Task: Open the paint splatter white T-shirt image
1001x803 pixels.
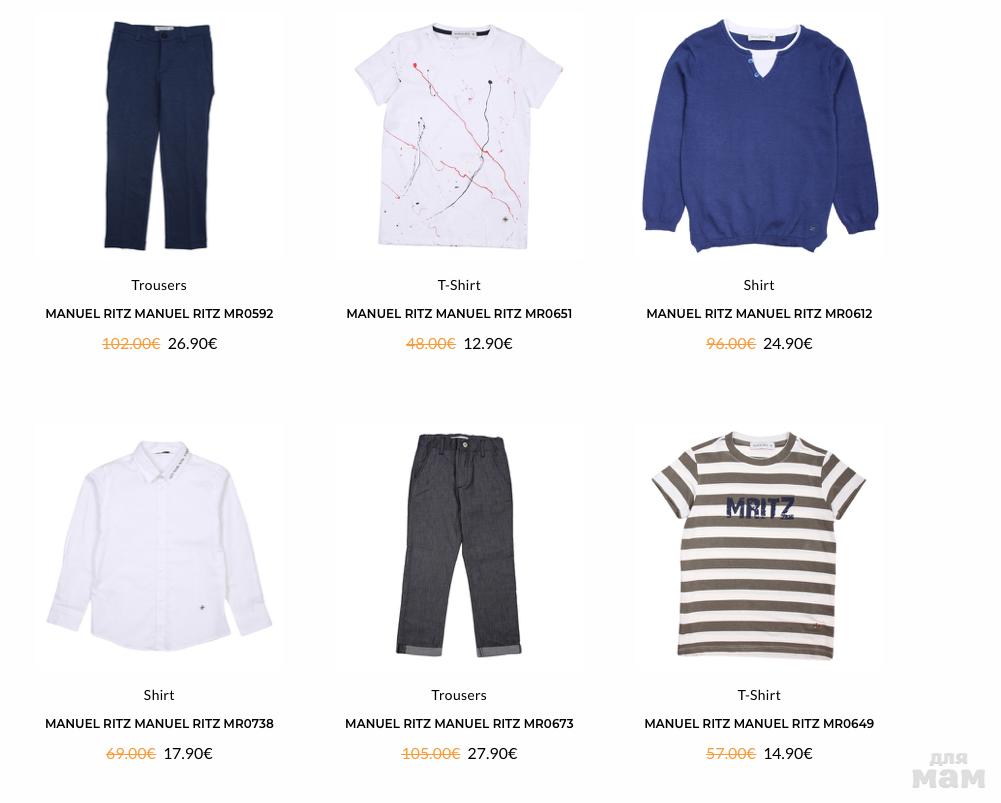Action: click(458, 135)
